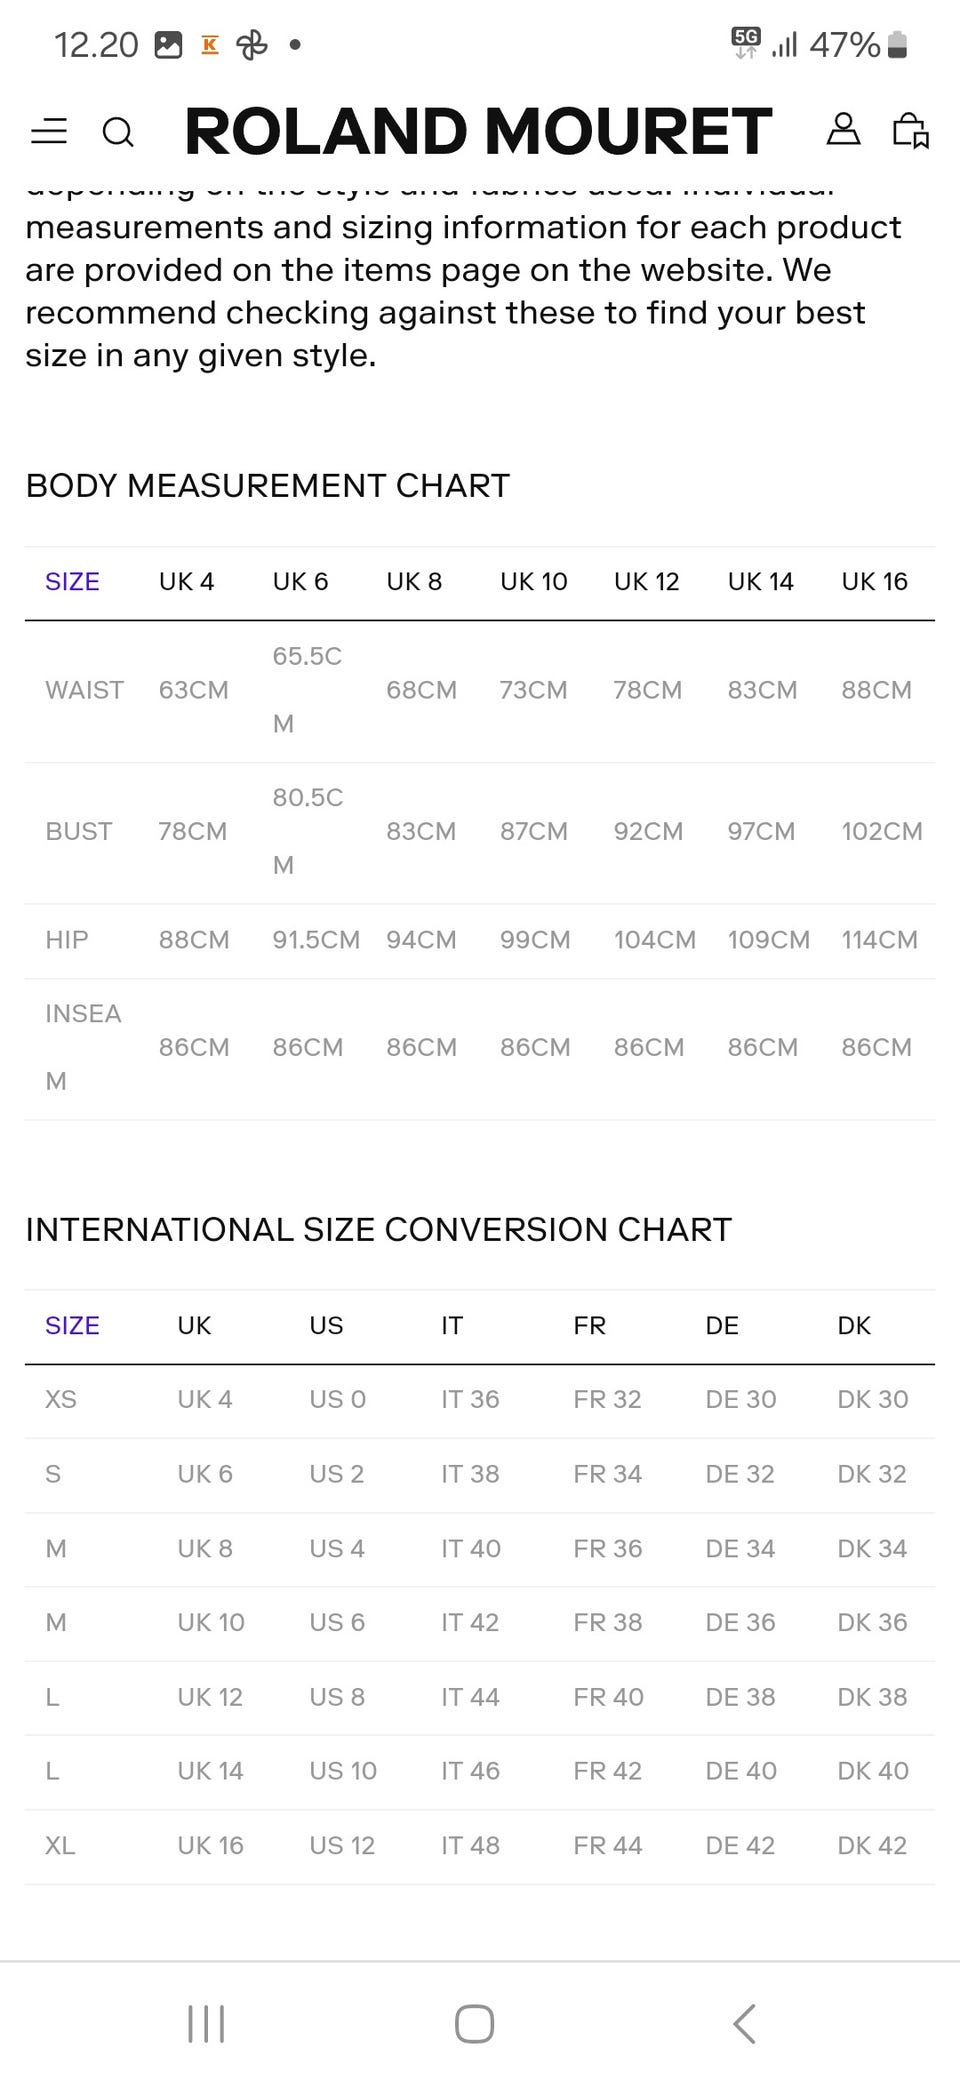Screen dimensions: 960x2080
Task: Tap the International Size Conversion Chart heading
Action: click(378, 1230)
